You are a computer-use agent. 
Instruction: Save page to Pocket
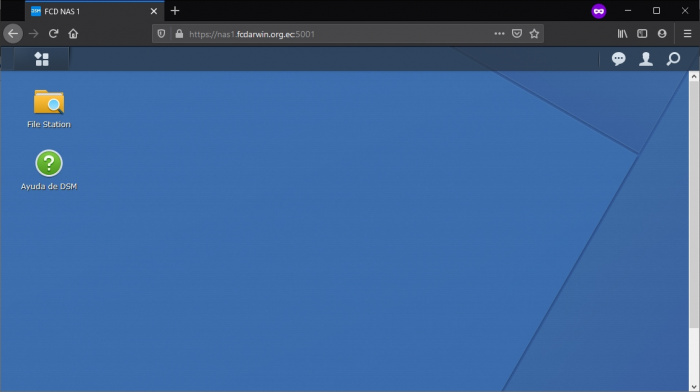517,33
